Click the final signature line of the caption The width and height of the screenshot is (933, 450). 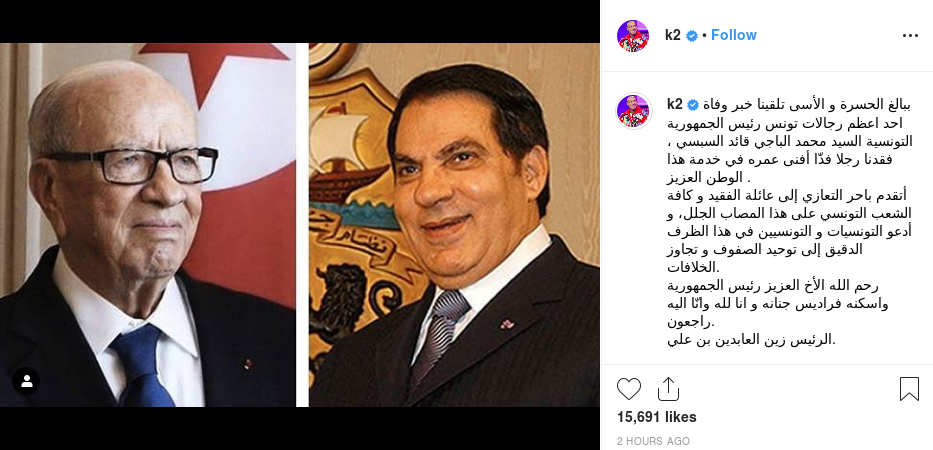[752, 340]
